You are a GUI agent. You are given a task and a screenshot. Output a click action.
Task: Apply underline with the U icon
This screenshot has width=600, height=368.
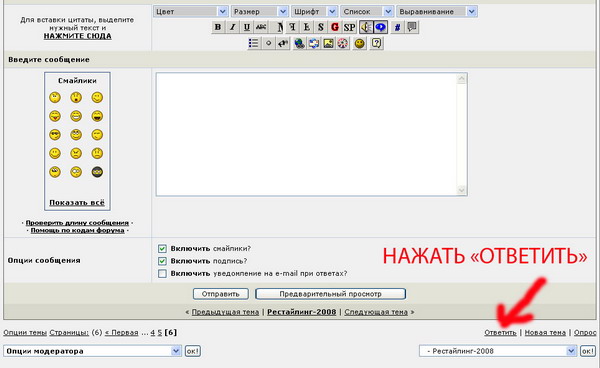[247, 27]
